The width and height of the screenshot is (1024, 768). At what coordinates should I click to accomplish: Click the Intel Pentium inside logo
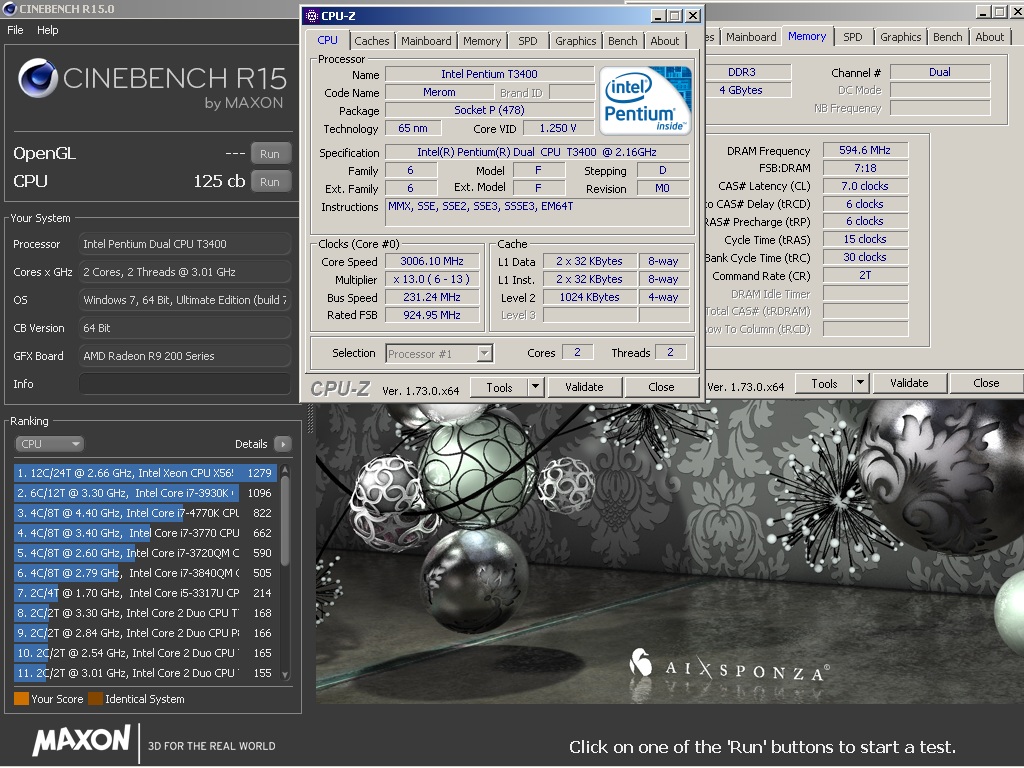[645, 100]
